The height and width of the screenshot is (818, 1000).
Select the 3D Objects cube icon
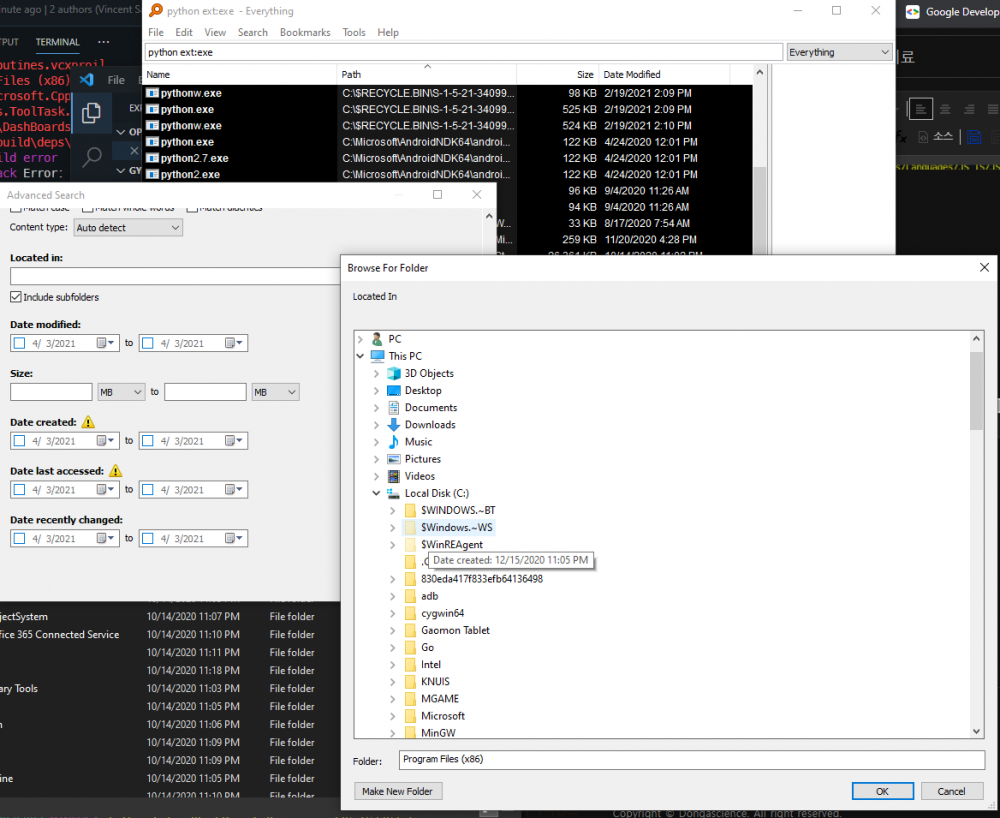pos(394,374)
